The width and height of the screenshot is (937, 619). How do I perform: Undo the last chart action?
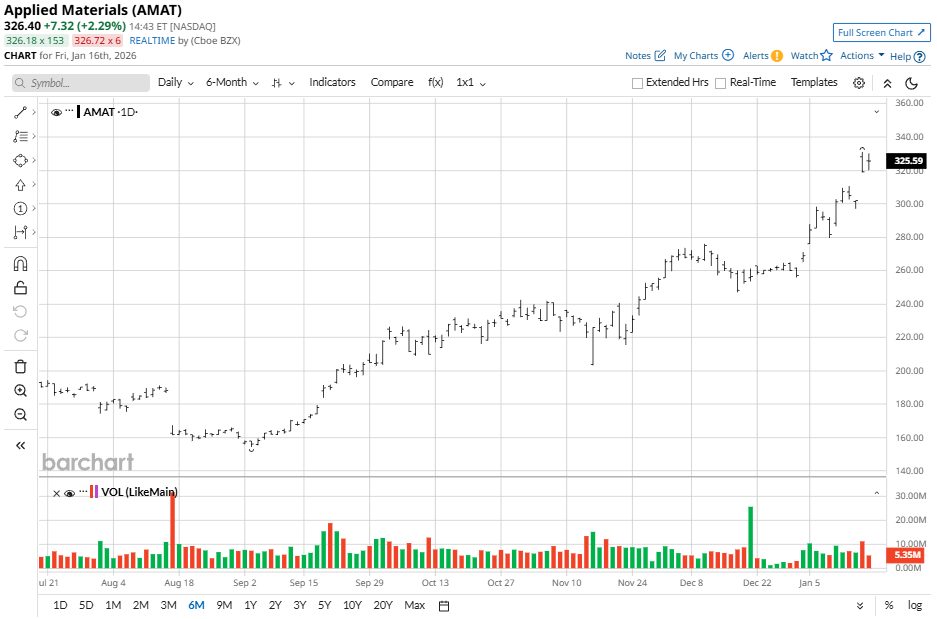[x=20, y=311]
